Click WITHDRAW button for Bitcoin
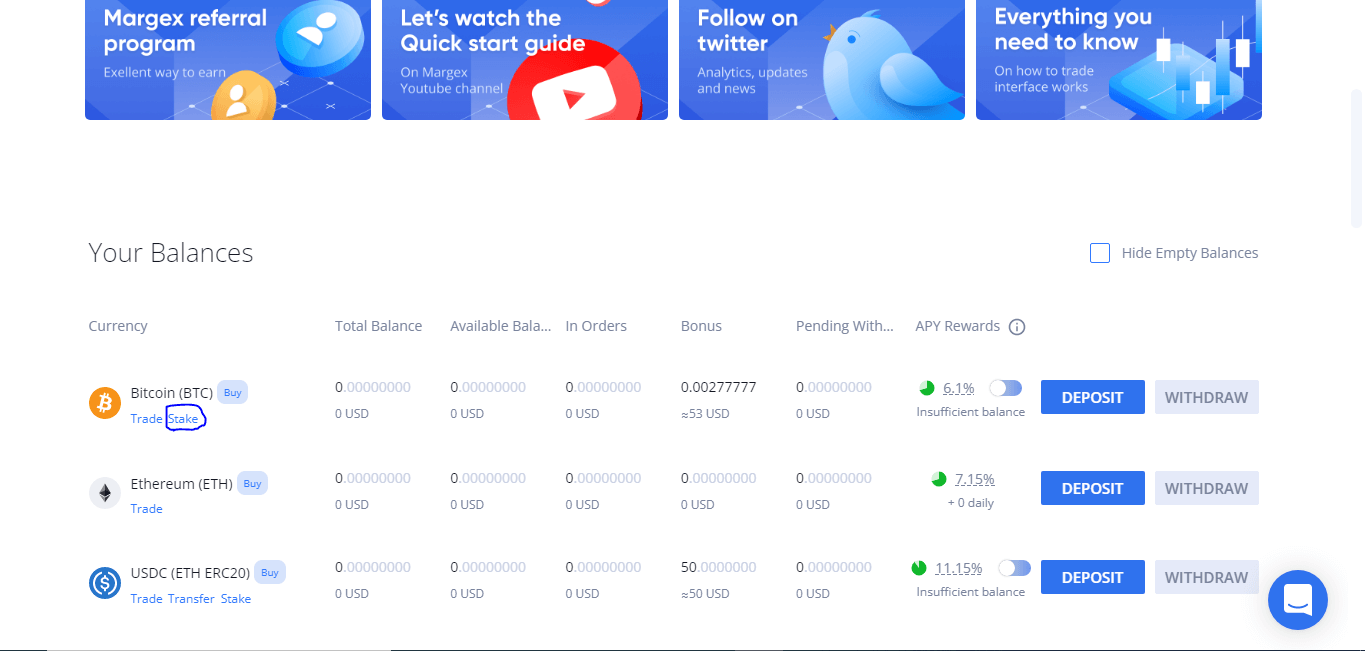Image resolution: width=1365 pixels, height=651 pixels. (x=1206, y=397)
